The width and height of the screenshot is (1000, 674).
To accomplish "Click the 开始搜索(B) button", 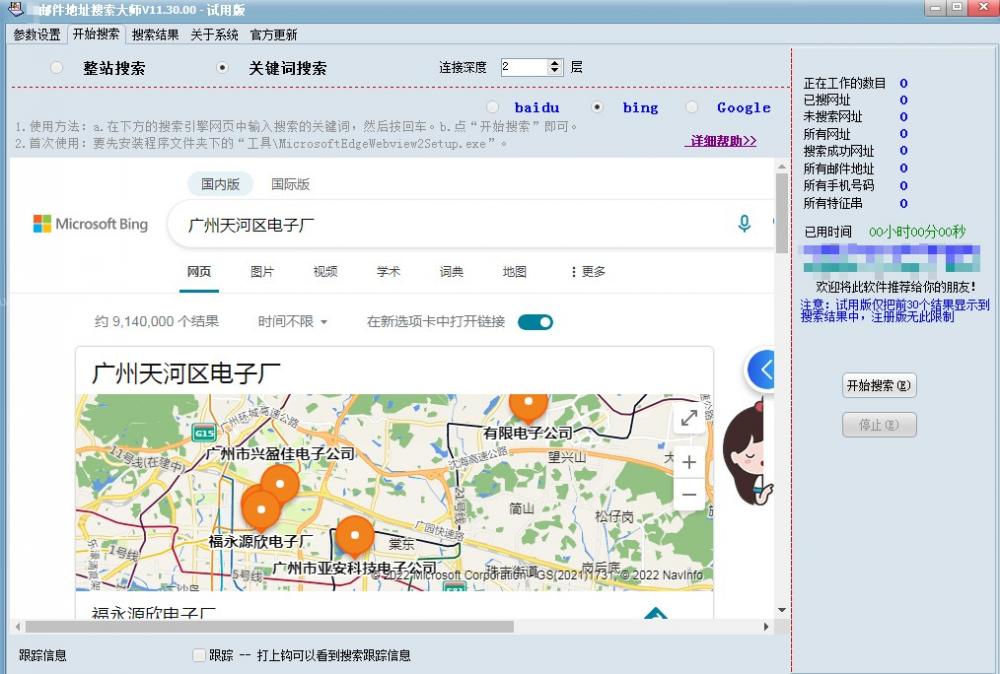I will (879, 385).
